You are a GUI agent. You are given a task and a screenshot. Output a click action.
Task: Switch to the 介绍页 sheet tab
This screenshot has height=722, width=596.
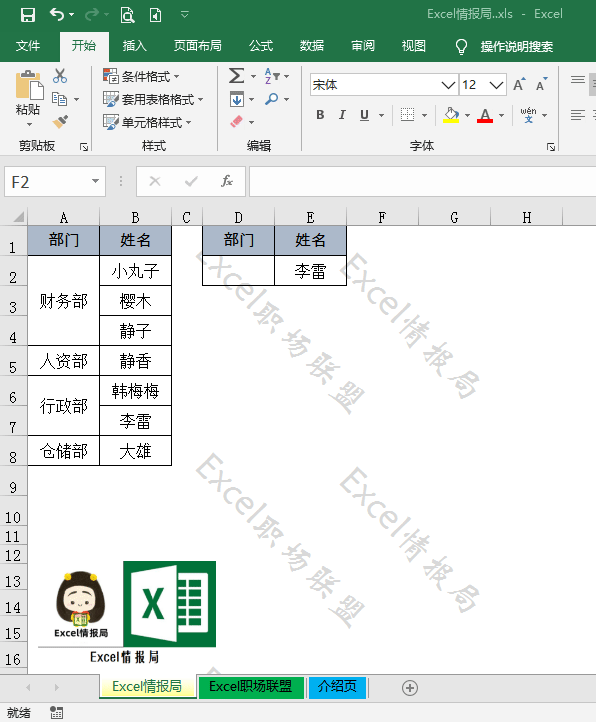coord(337,687)
